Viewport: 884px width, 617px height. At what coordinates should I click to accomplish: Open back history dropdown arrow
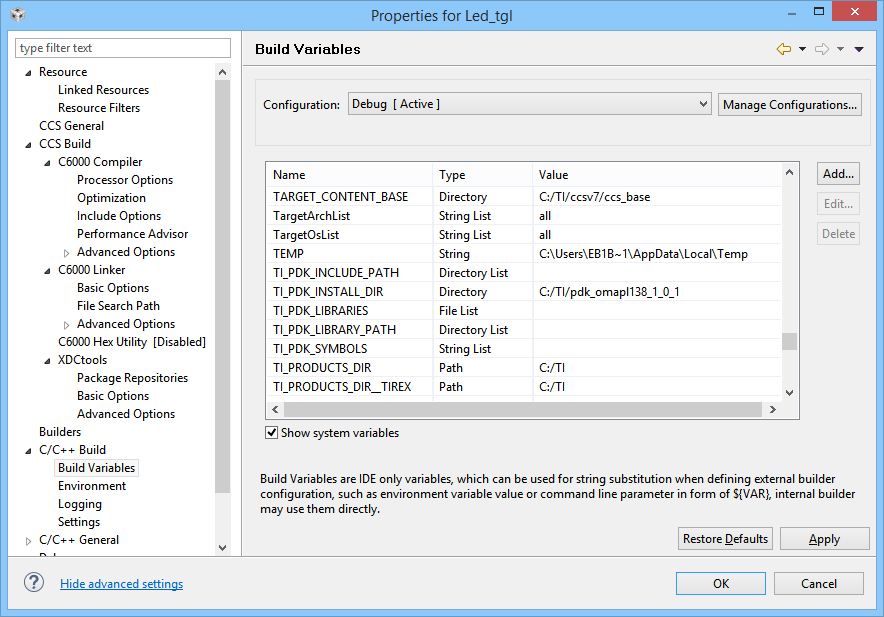tap(802, 49)
